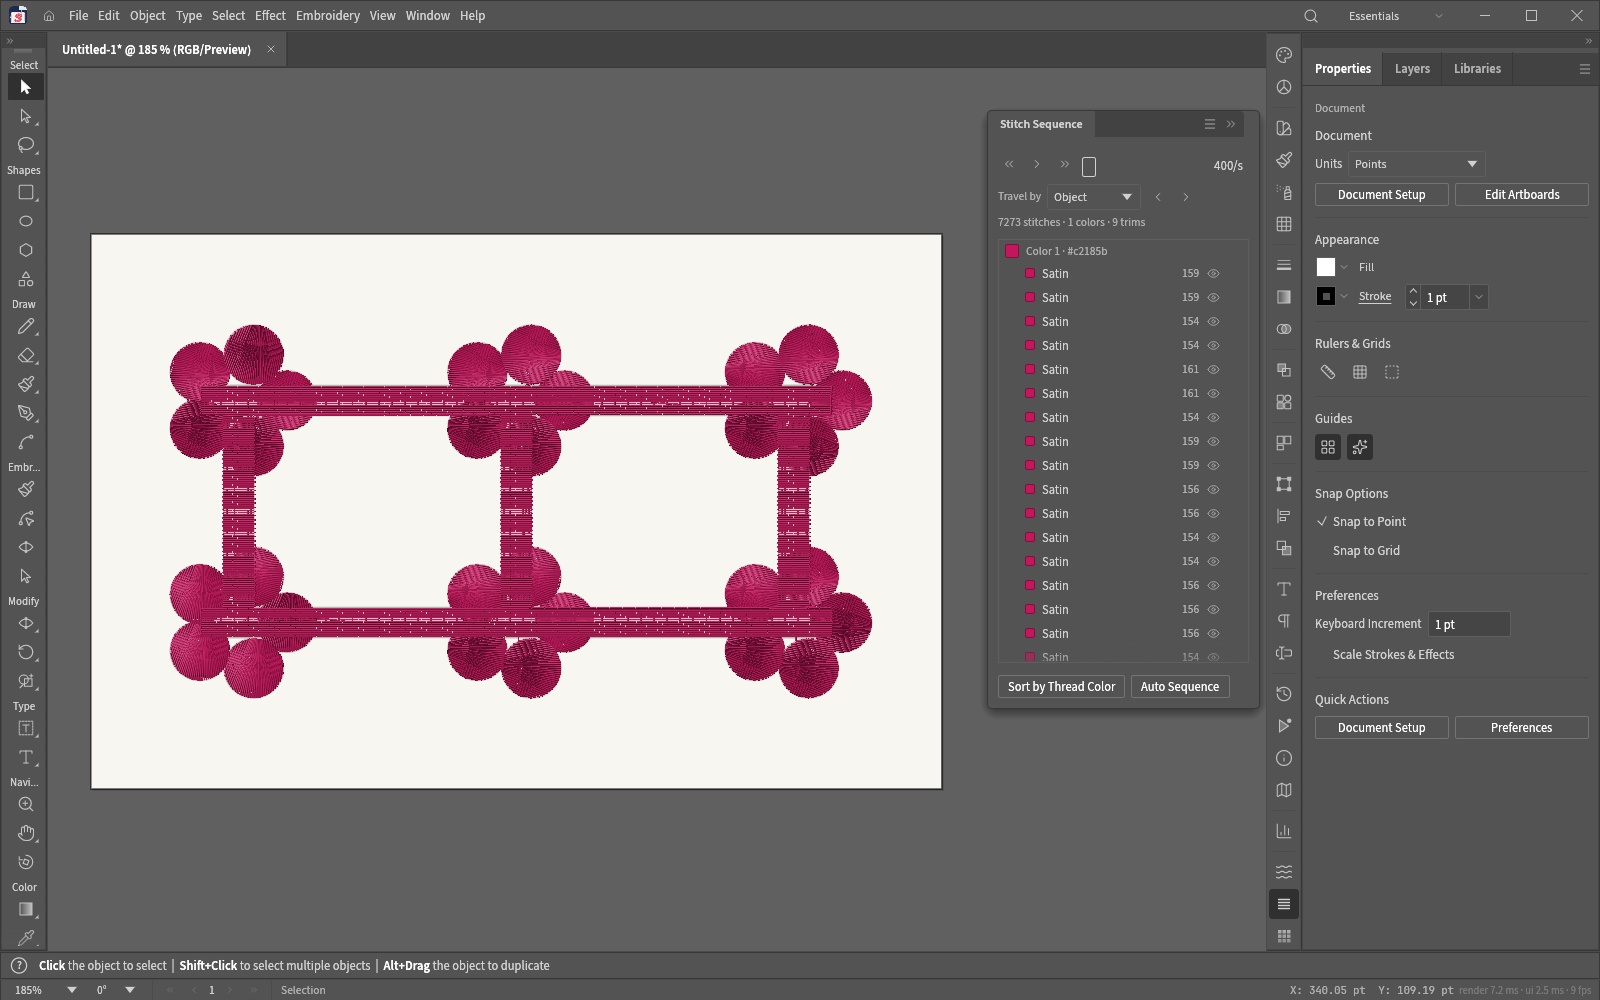Hide the first Satin row with 159 stitches
The height and width of the screenshot is (1000, 1600).
click(x=1213, y=273)
